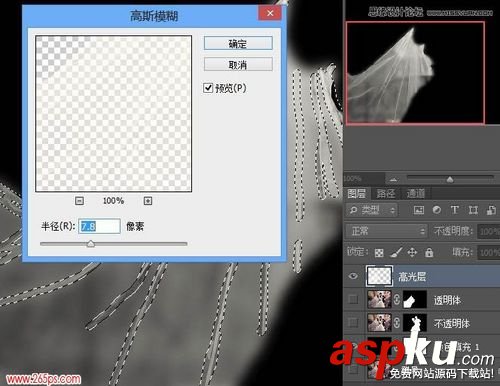Click the navigator zoom-out mountain icon
The image size is (500, 386).
coord(393,180)
